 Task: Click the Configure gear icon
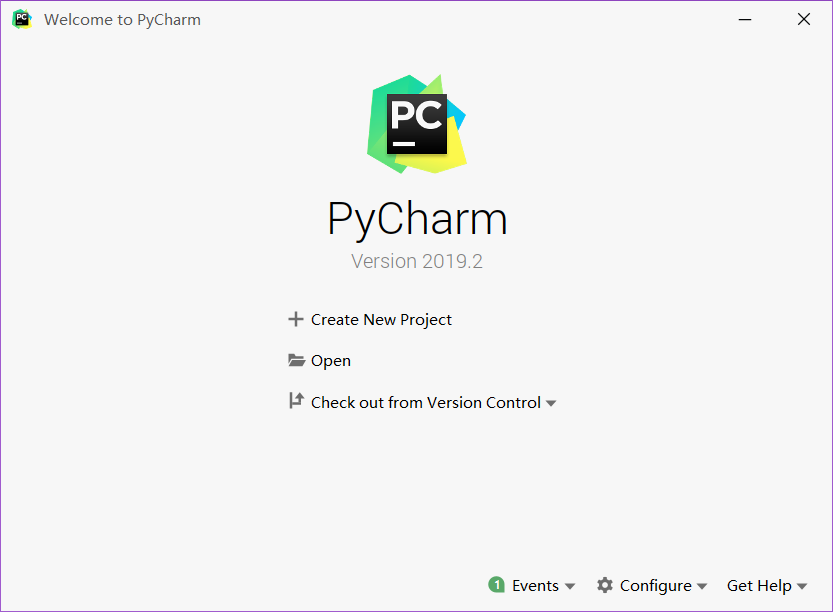[x=605, y=585]
